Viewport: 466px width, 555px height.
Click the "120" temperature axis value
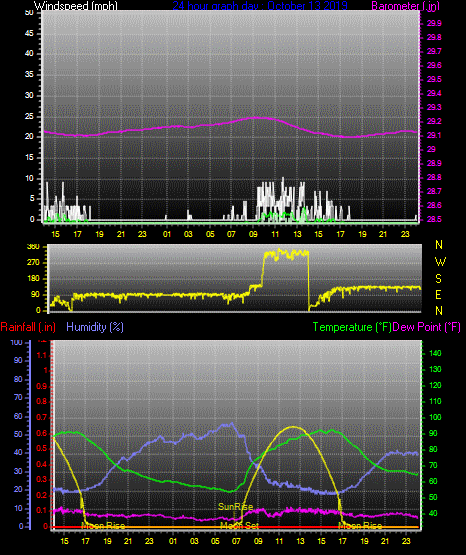coord(435,385)
